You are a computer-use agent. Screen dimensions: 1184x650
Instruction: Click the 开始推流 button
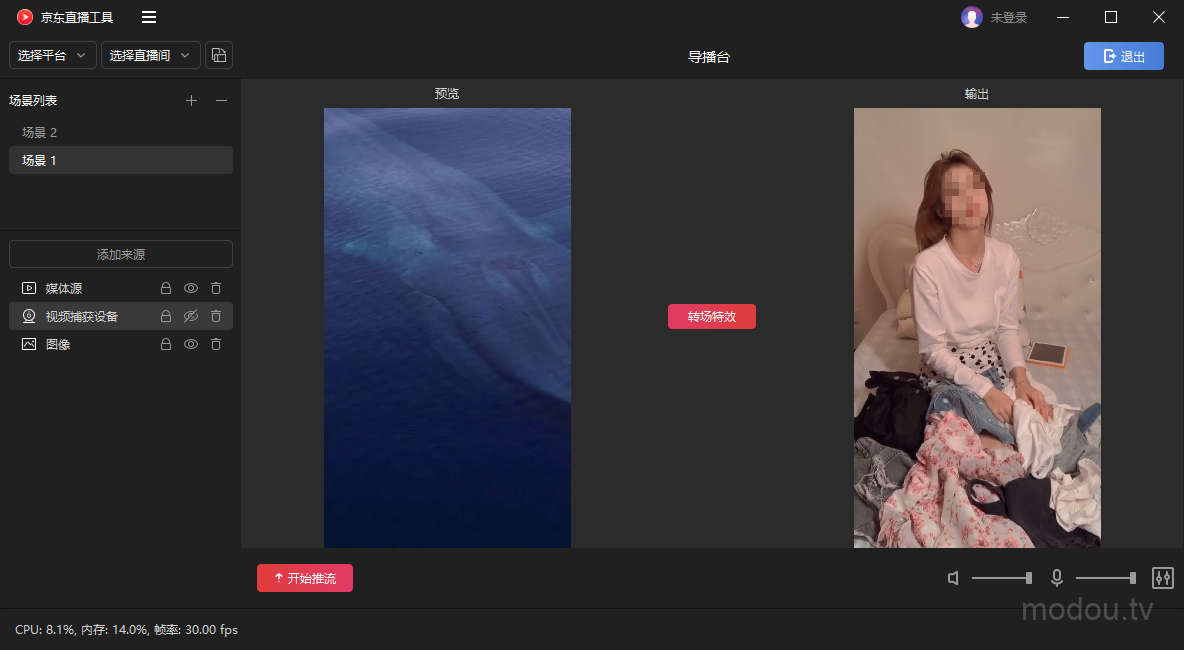coord(305,578)
